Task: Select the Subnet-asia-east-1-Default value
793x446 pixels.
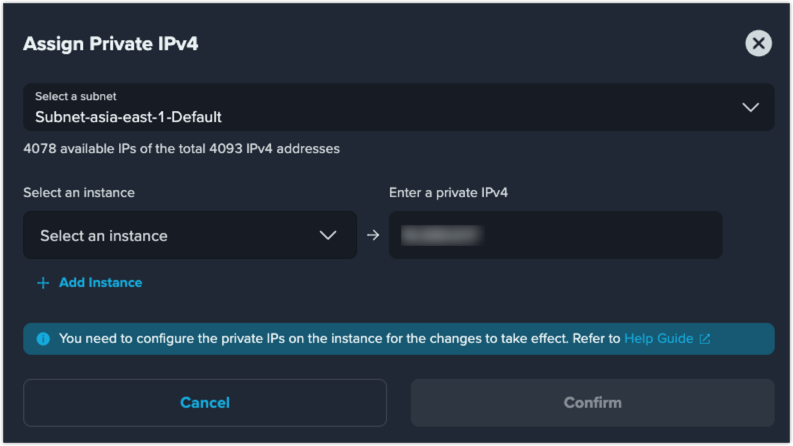Action: tap(128, 117)
